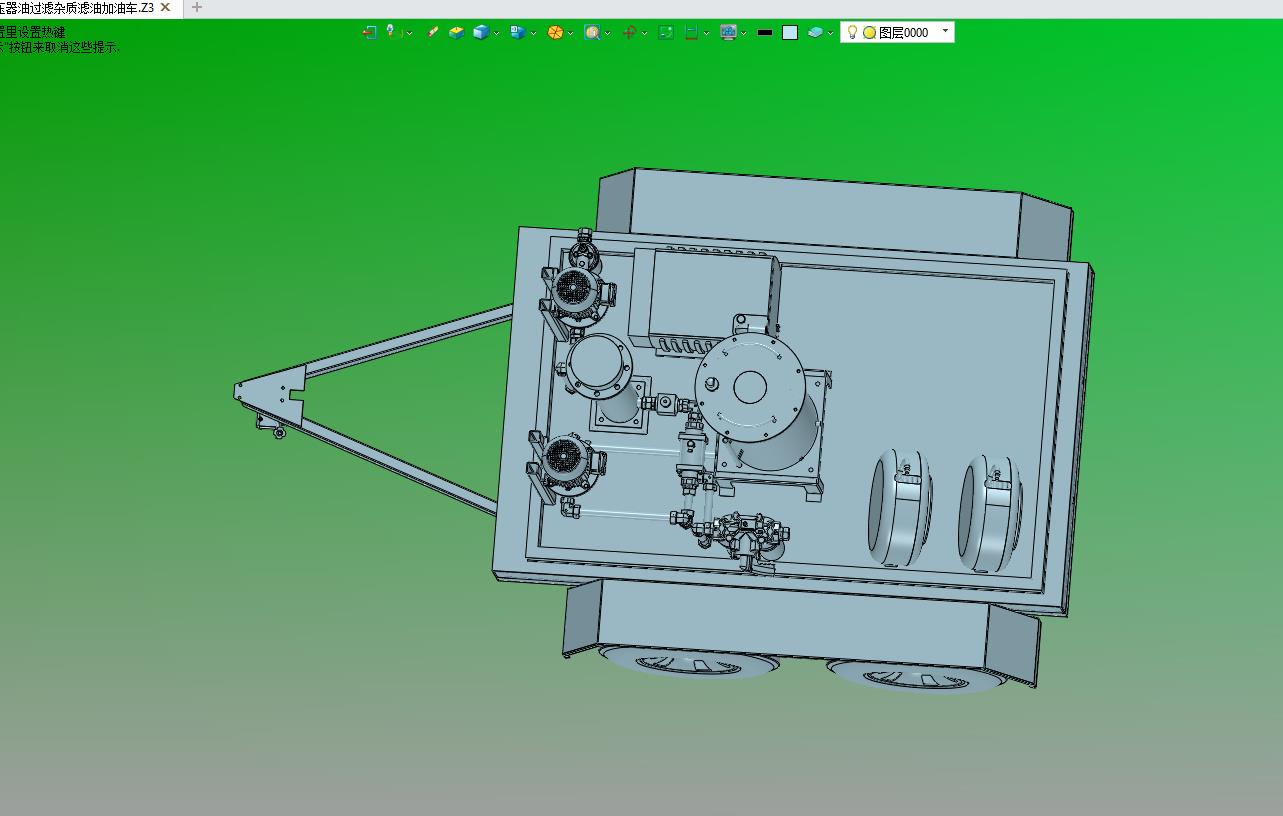
Task: Click the teal layer manager icon
Action: pyautogui.click(x=815, y=32)
